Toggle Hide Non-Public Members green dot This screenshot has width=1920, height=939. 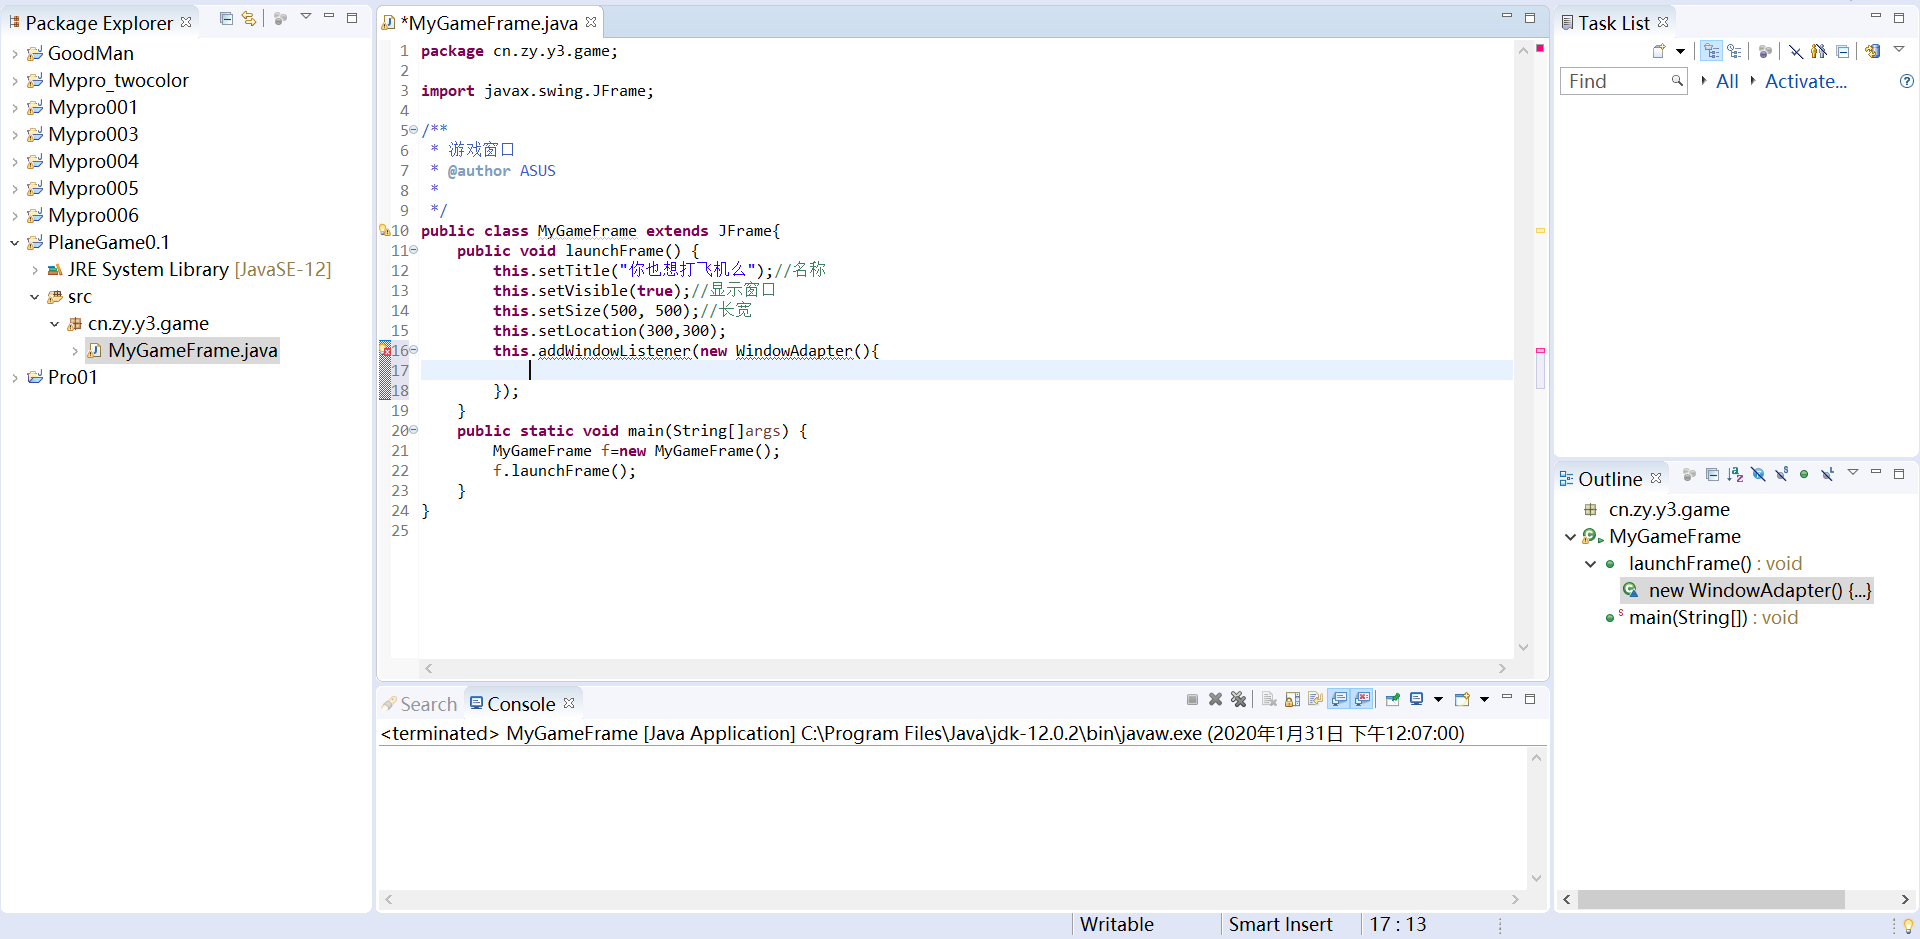[x=1804, y=474]
